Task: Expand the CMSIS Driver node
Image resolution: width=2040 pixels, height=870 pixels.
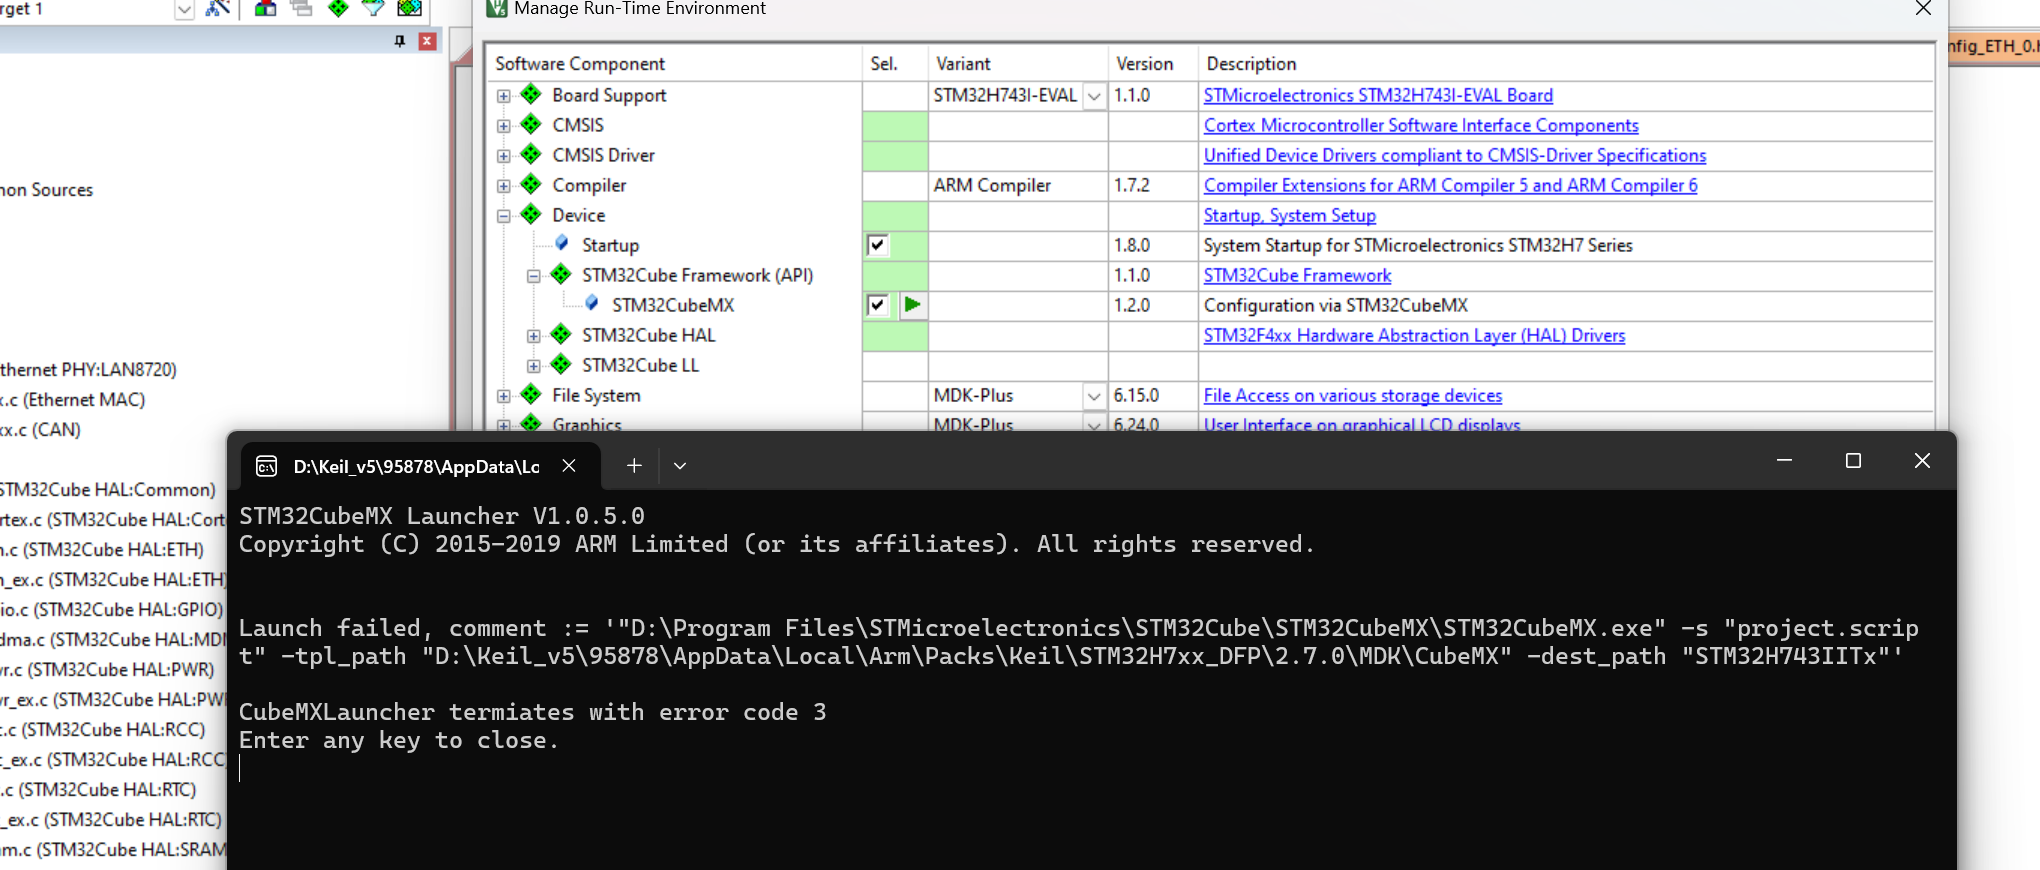Action: pos(504,156)
